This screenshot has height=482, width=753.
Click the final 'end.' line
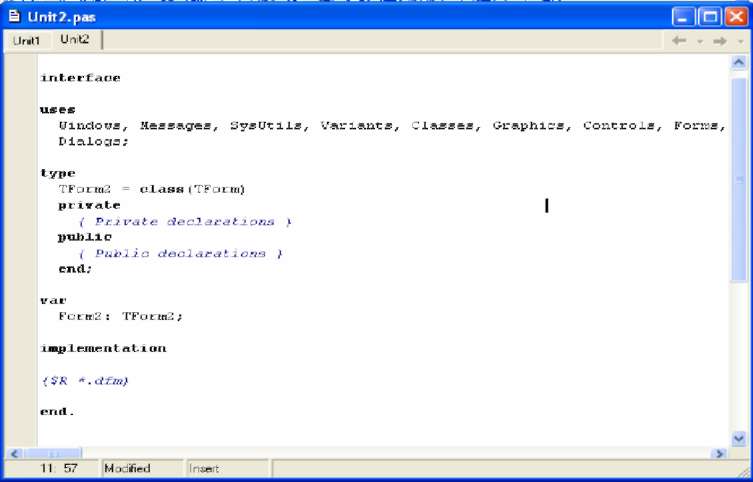pyautogui.click(x=58, y=412)
